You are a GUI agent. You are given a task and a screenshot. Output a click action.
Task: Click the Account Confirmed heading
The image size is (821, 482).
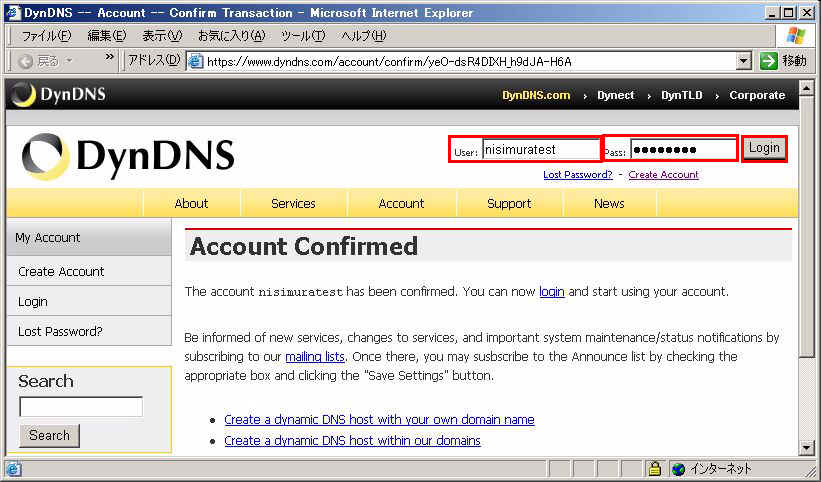tap(304, 246)
